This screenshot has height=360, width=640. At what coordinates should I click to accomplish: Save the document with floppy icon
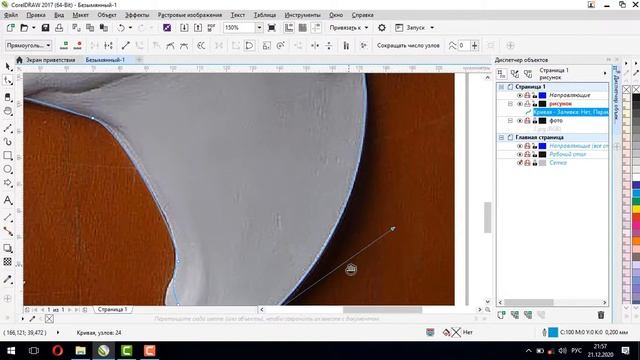click(45, 28)
